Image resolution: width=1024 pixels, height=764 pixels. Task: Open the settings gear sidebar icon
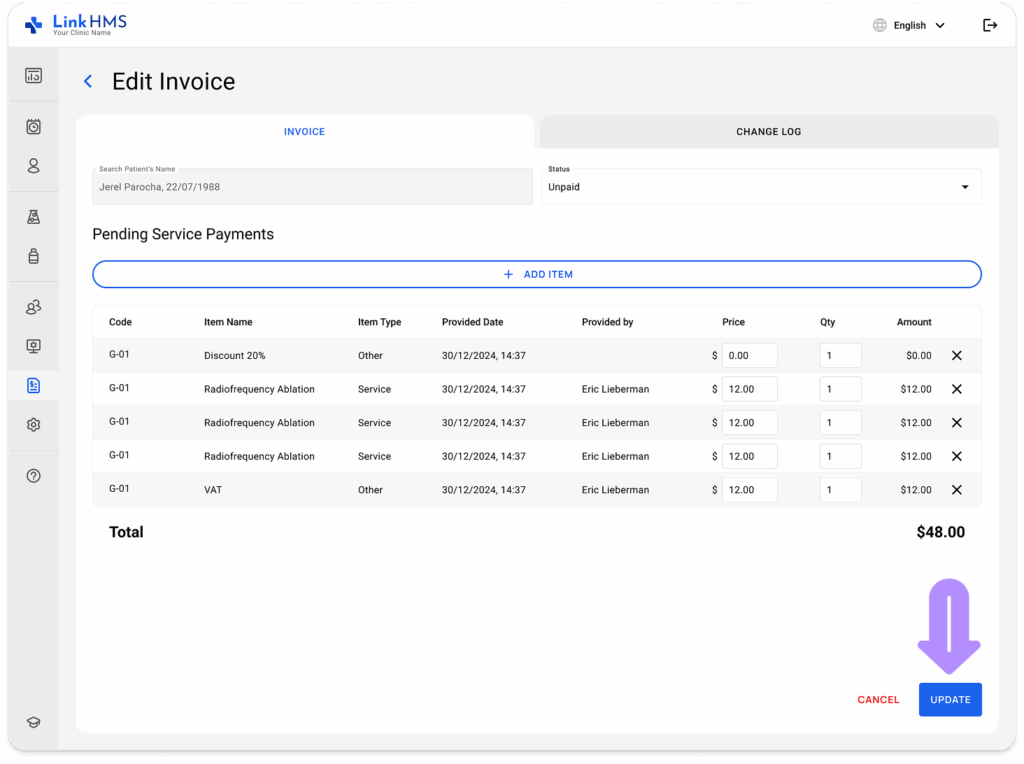pos(33,425)
